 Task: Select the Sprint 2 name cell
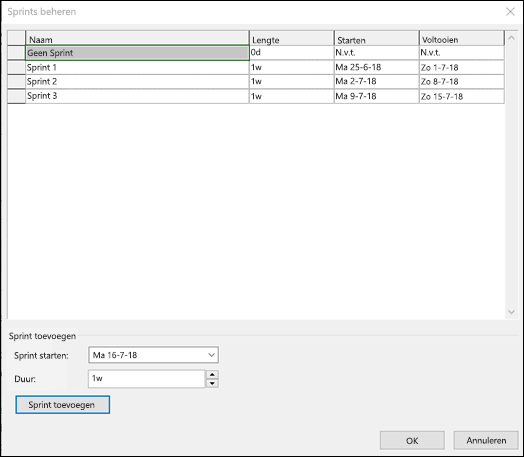(x=137, y=82)
